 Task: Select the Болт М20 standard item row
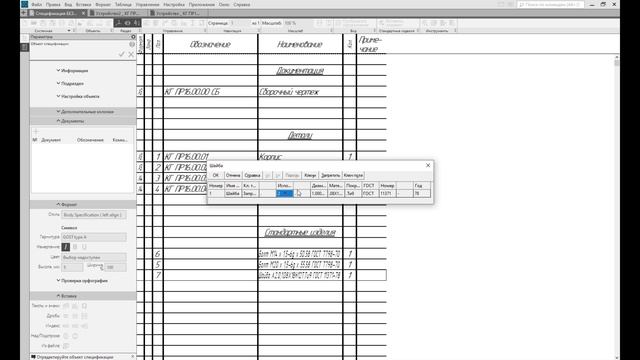[x=300, y=264]
